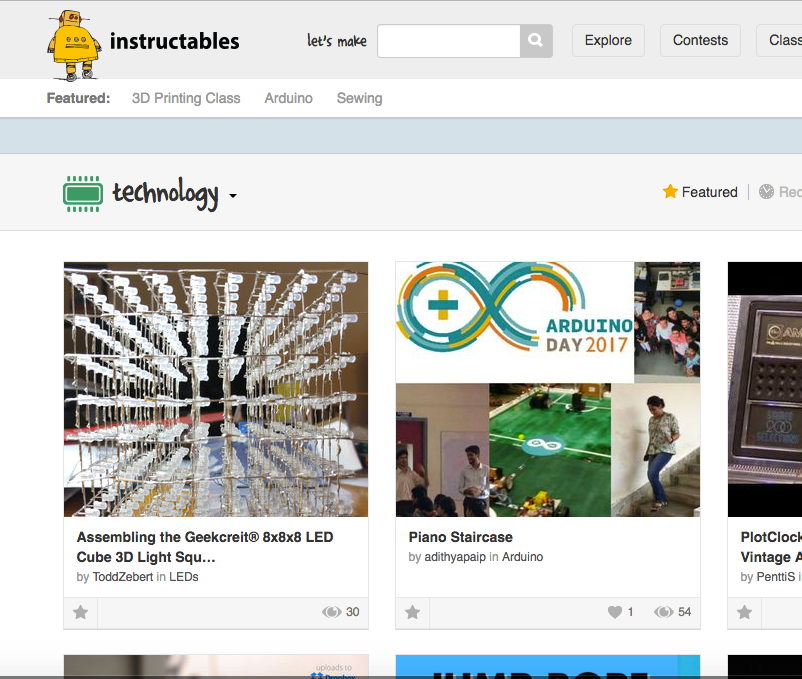Open the Dropbox uploads project thumbnail
Viewport: 802px width, 679px height.
click(x=216, y=667)
